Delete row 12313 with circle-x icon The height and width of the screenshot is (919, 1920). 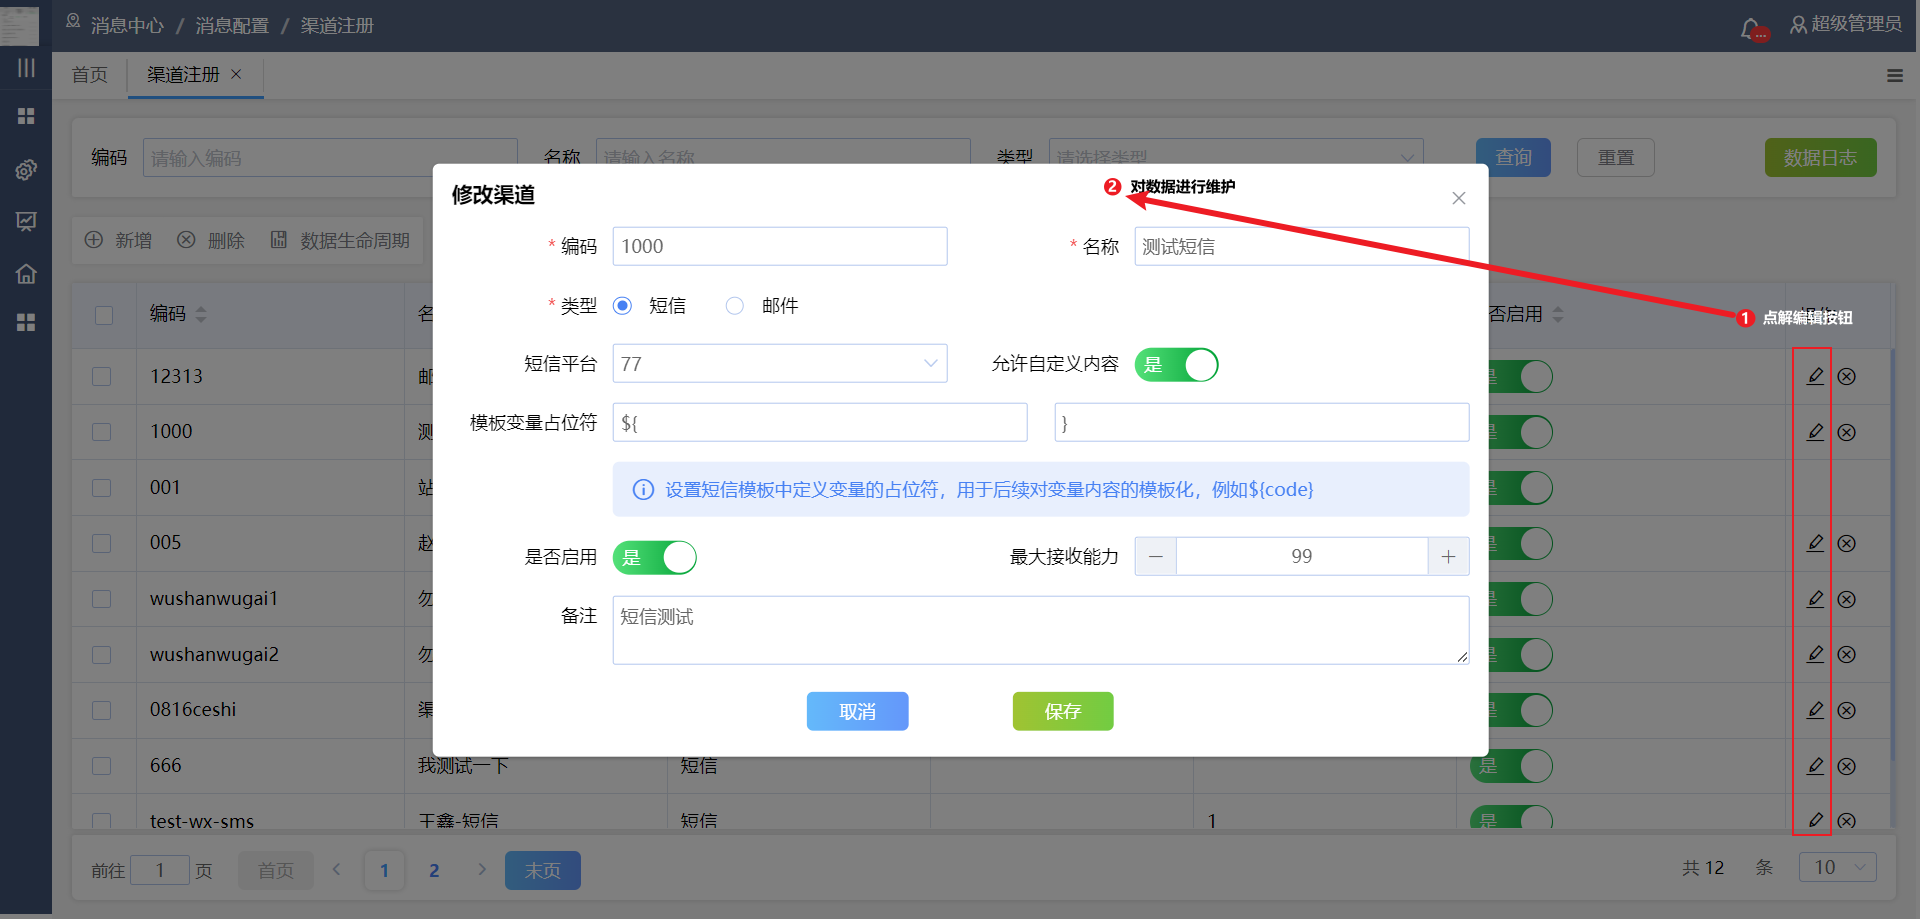1847,377
